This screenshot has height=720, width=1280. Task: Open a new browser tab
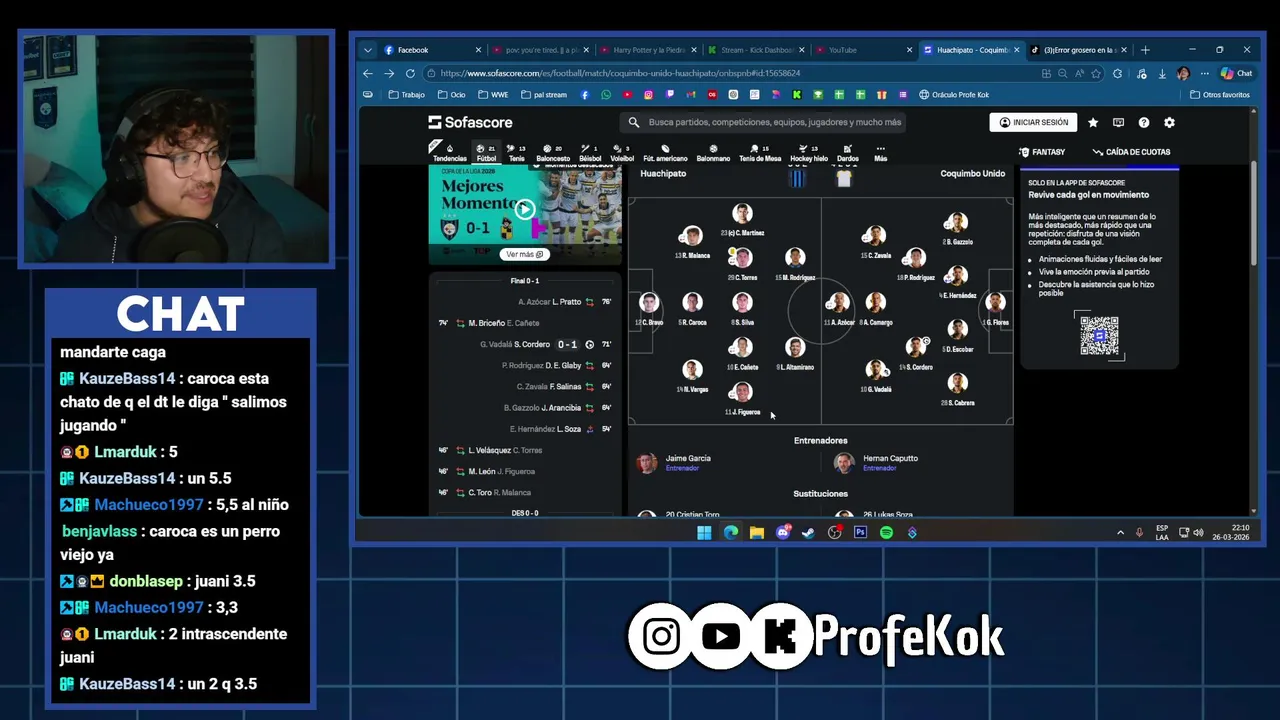(x=1145, y=50)
